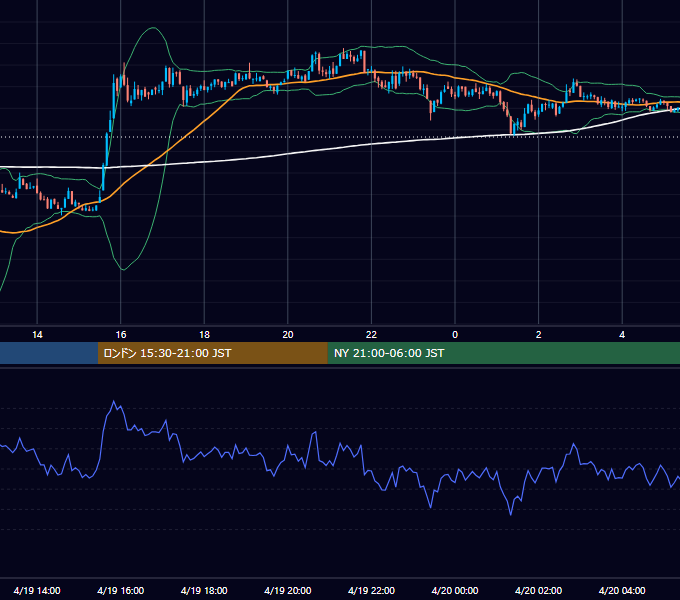The height and width of the screenshot is (600, 680).
Task: Click the oscillator line lowest trough after 00:00
Action: (x=510, y=515)
